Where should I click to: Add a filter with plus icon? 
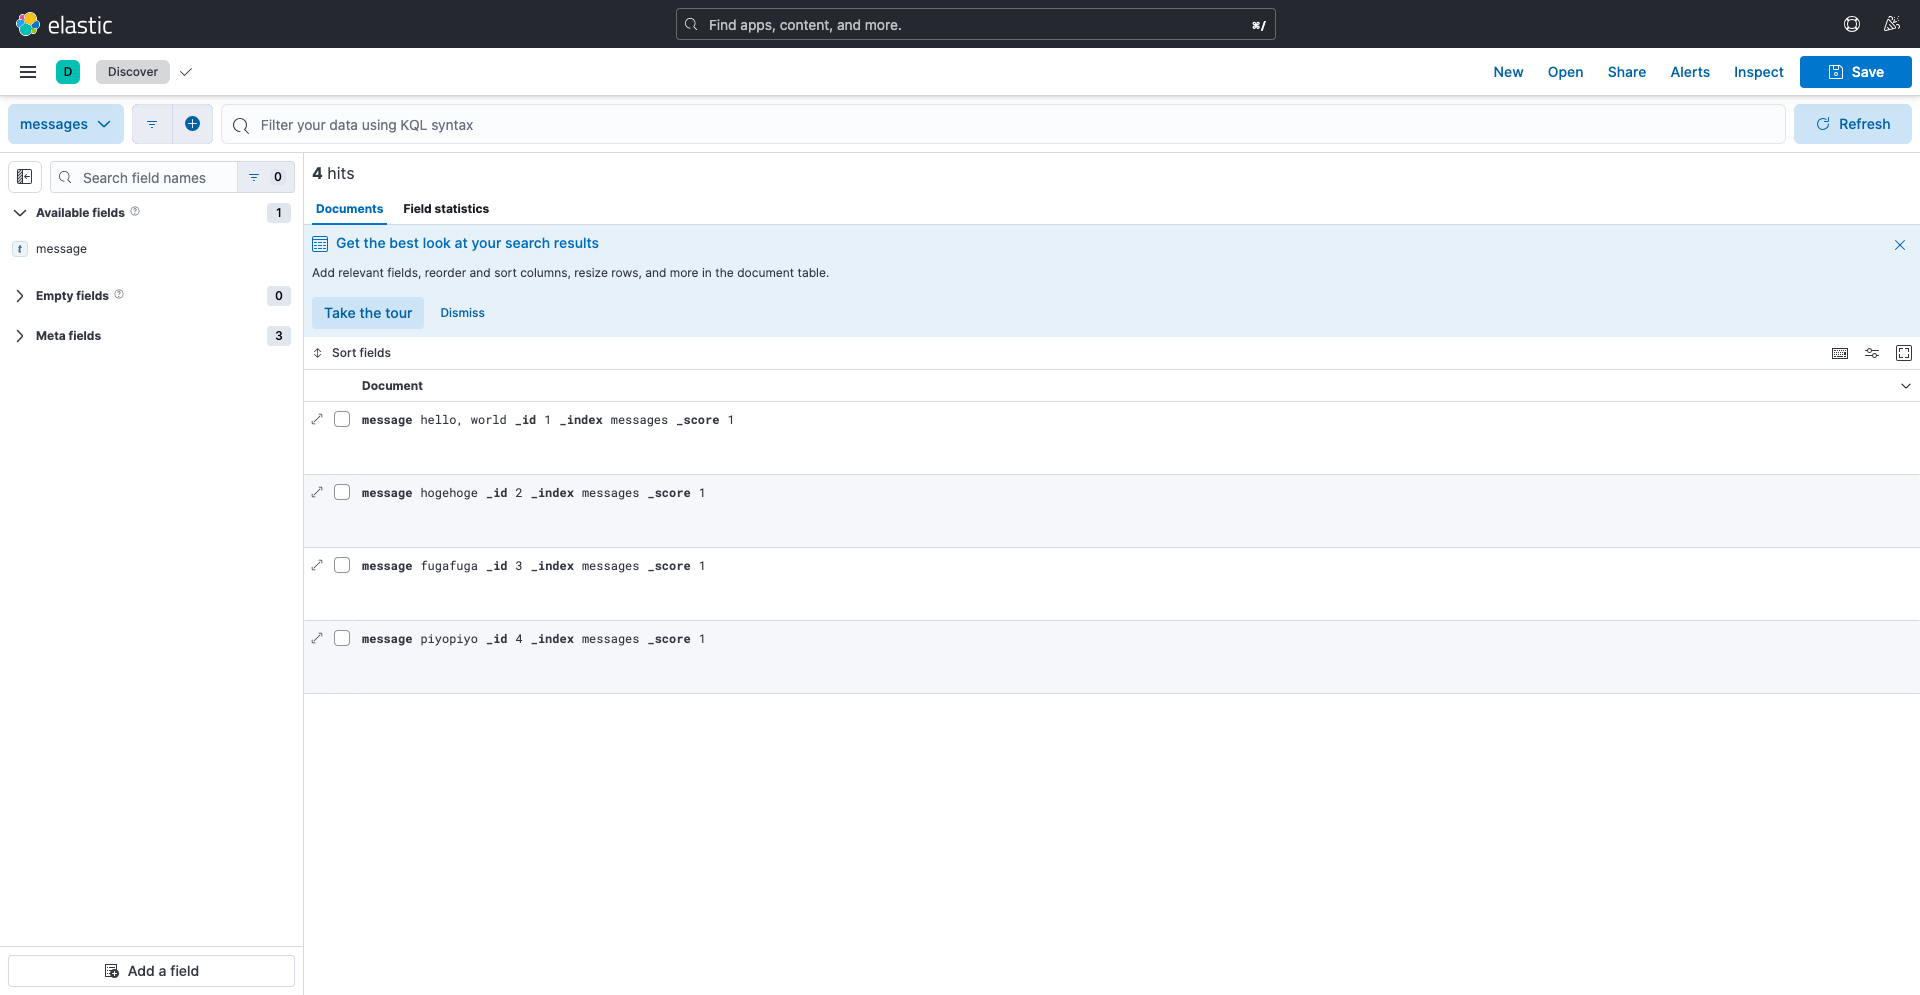coord(193,124)
